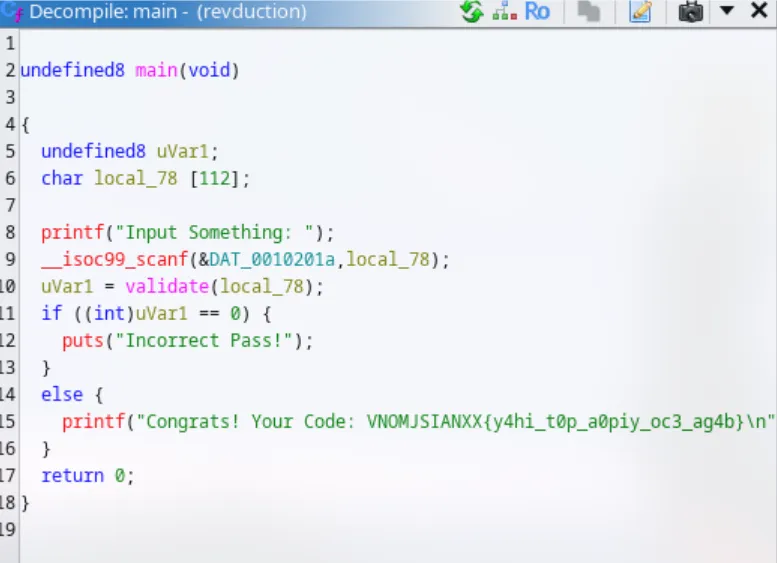Click the Cf decompiler icon in title bar
The height and width of the screenshot is (563, 777).
click(x=13, y=12)
